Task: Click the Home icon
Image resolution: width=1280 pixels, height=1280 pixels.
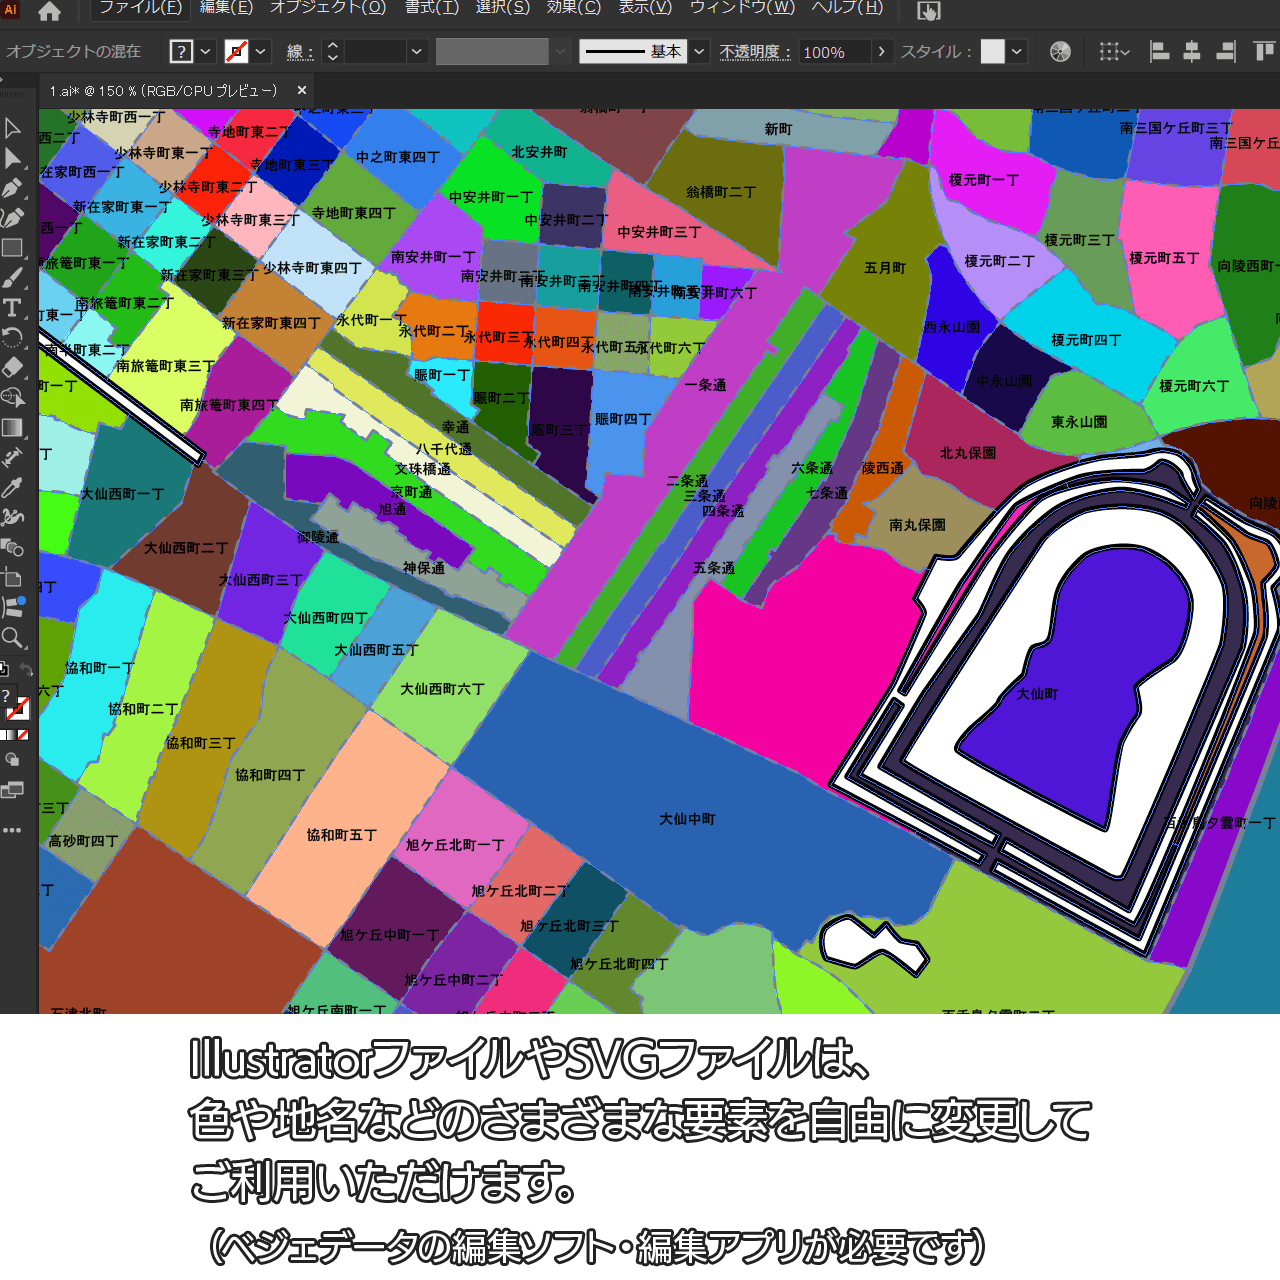Action: coord(49,11)
